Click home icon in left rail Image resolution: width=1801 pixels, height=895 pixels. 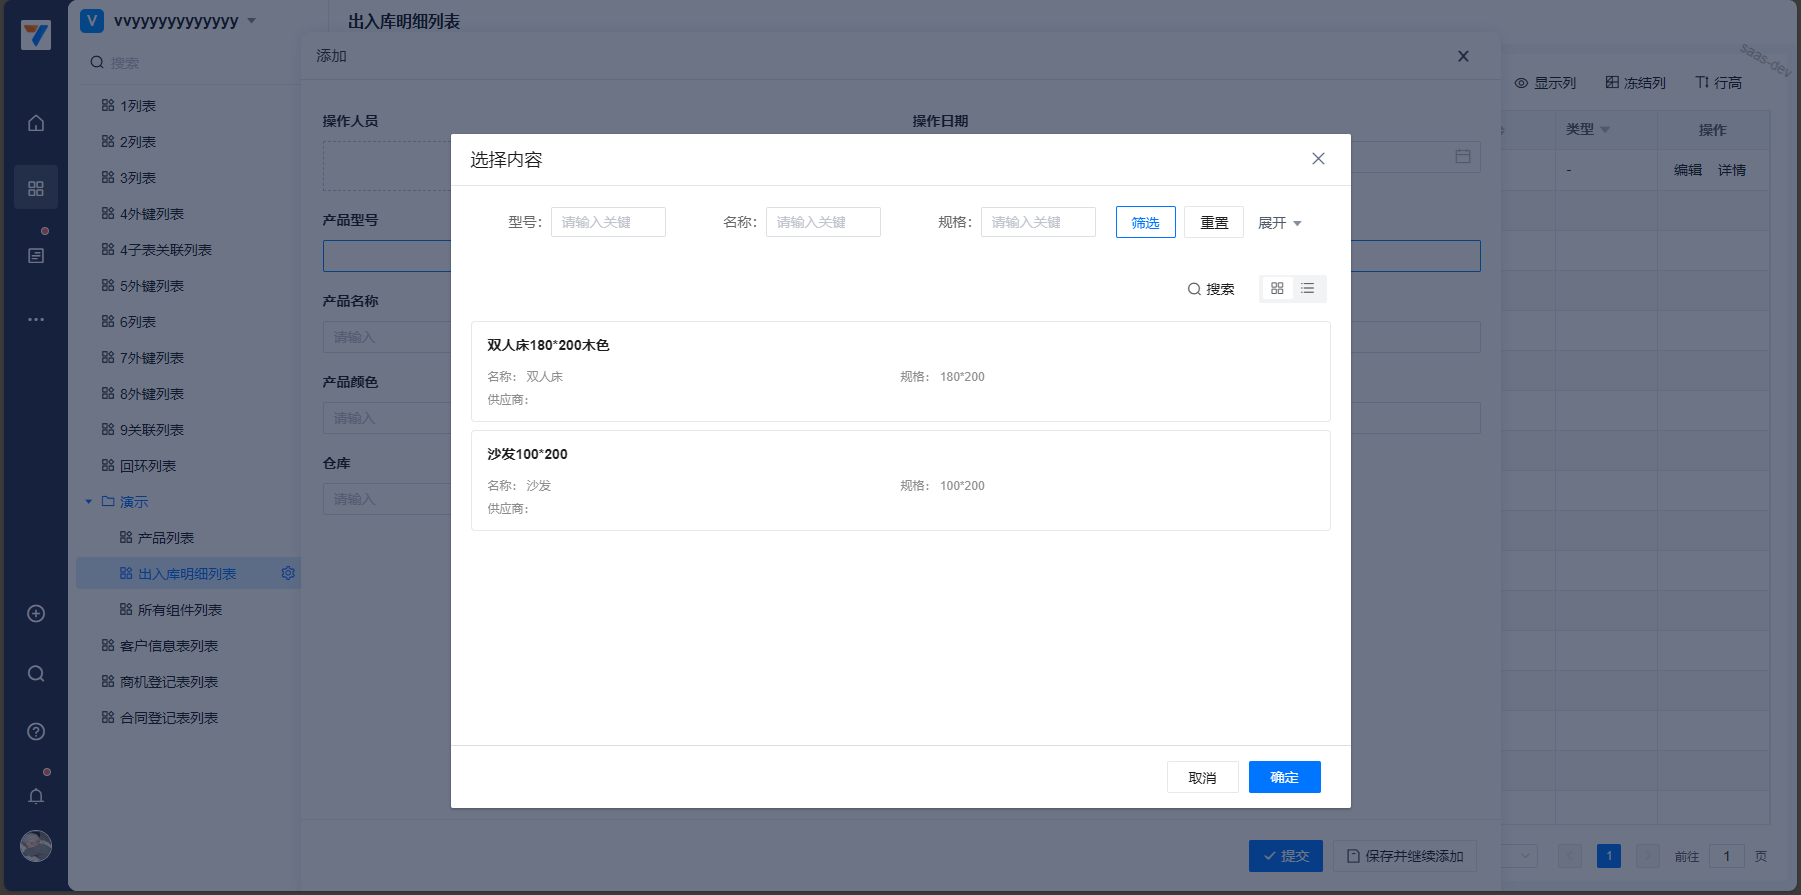(36, 123)
